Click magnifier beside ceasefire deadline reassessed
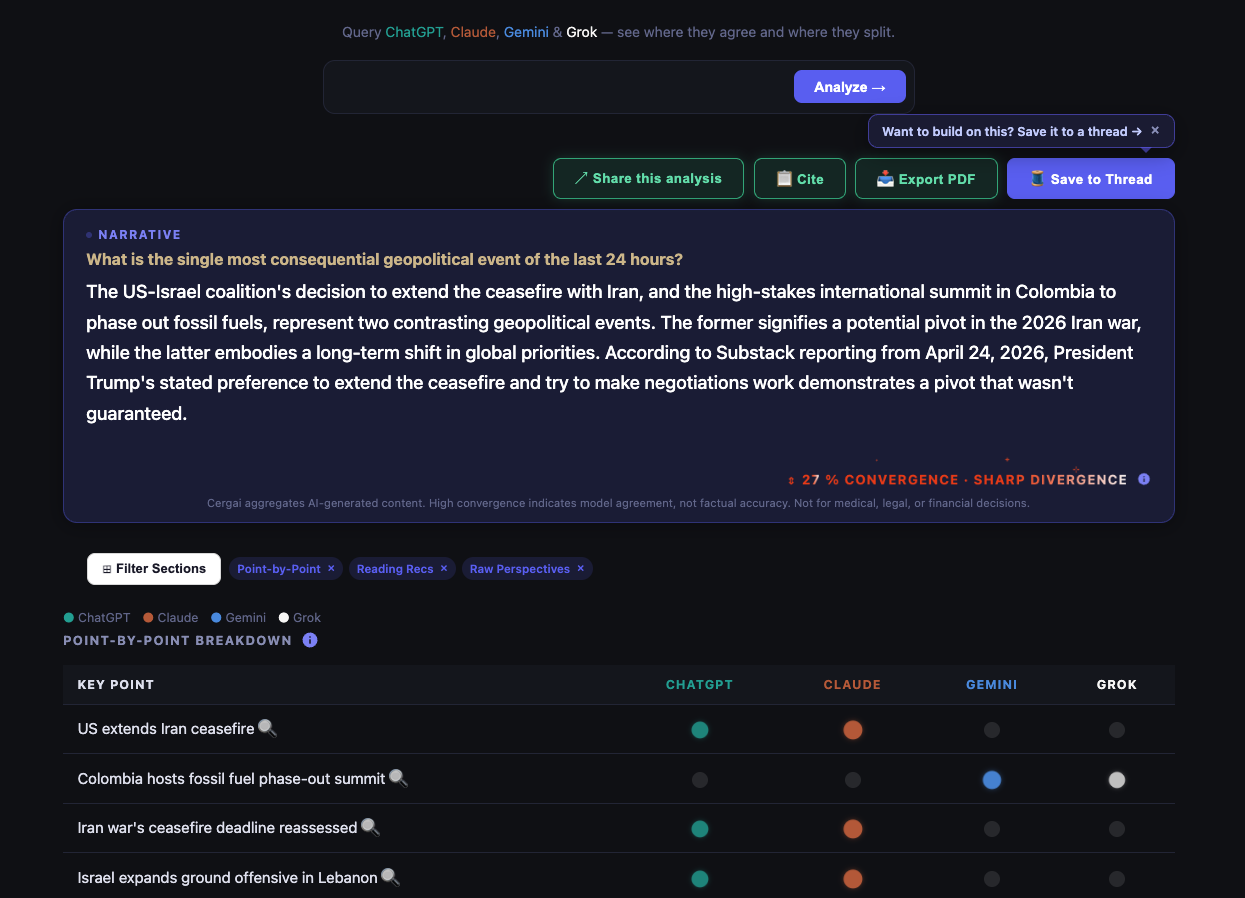The width and height of the screenshot is (1245, 898). coord(370,827)
